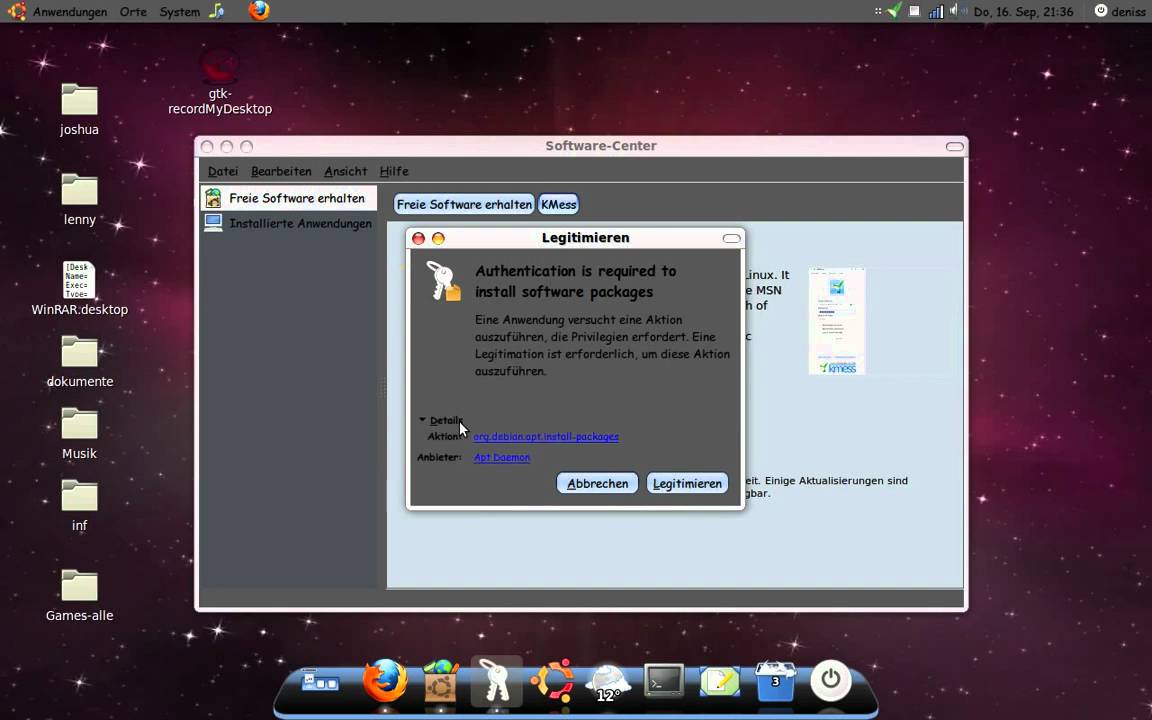Viewport: 1152px width, 720px height.
Task: Click the KMess breadcrumb button
Action: tap(558, 204)
